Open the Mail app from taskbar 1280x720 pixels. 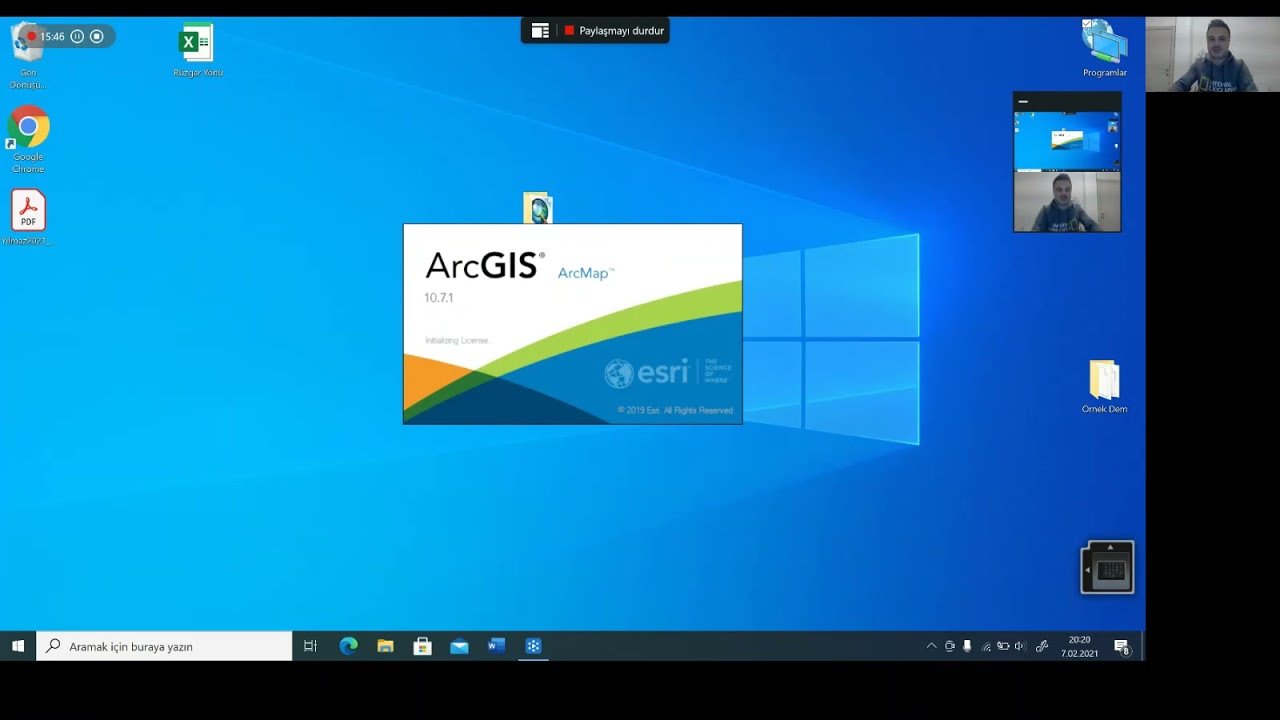(459, 646)
